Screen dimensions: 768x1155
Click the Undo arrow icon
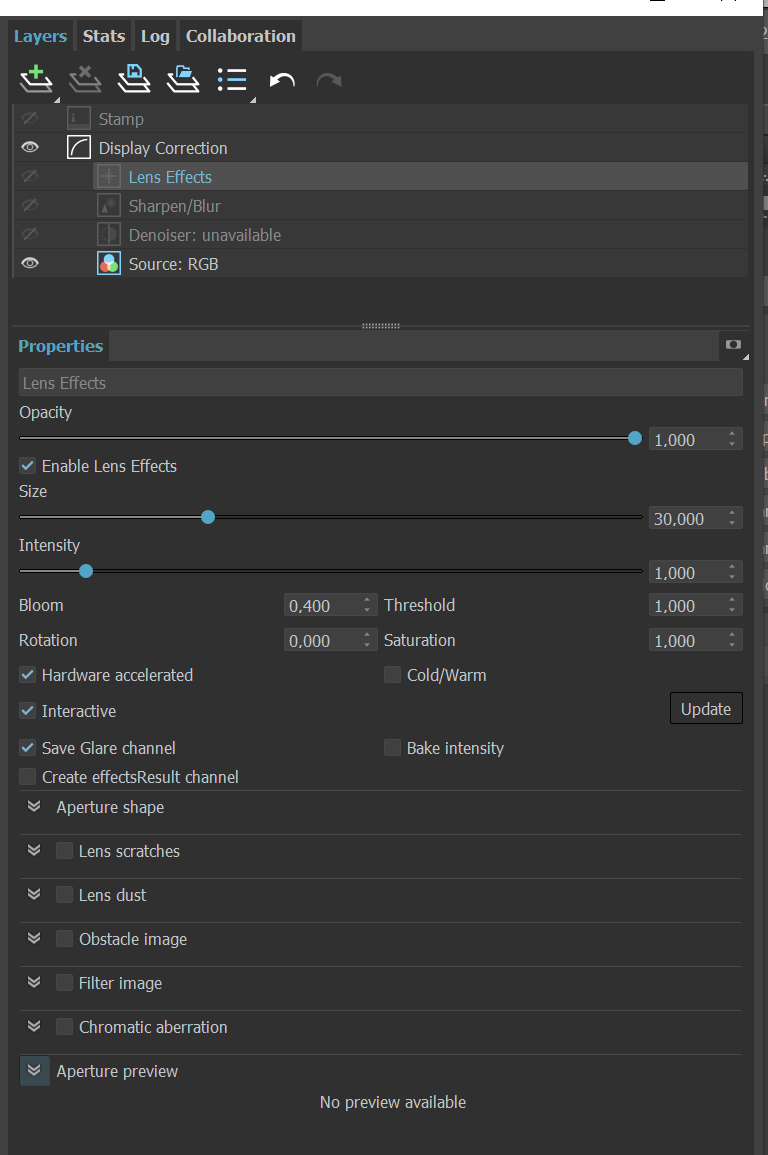pos(282,80)
